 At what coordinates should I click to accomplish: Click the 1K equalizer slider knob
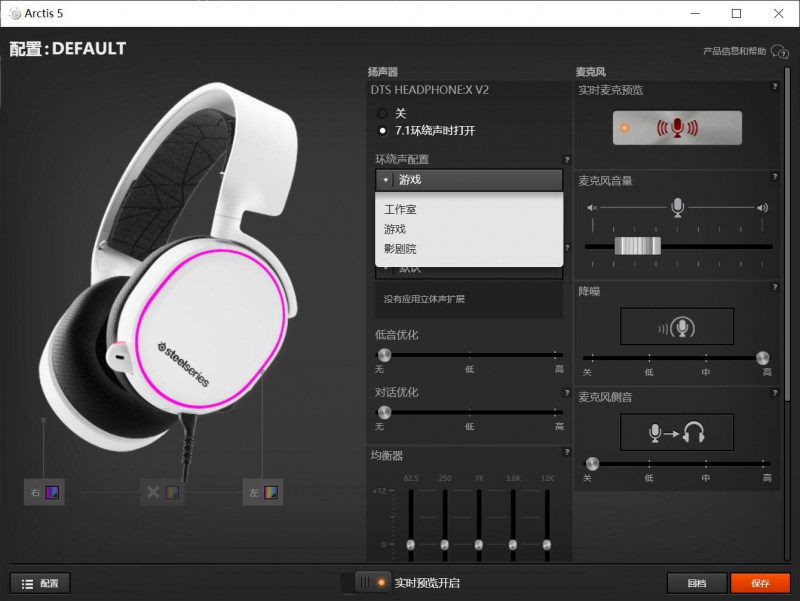(x=479, y=544)
